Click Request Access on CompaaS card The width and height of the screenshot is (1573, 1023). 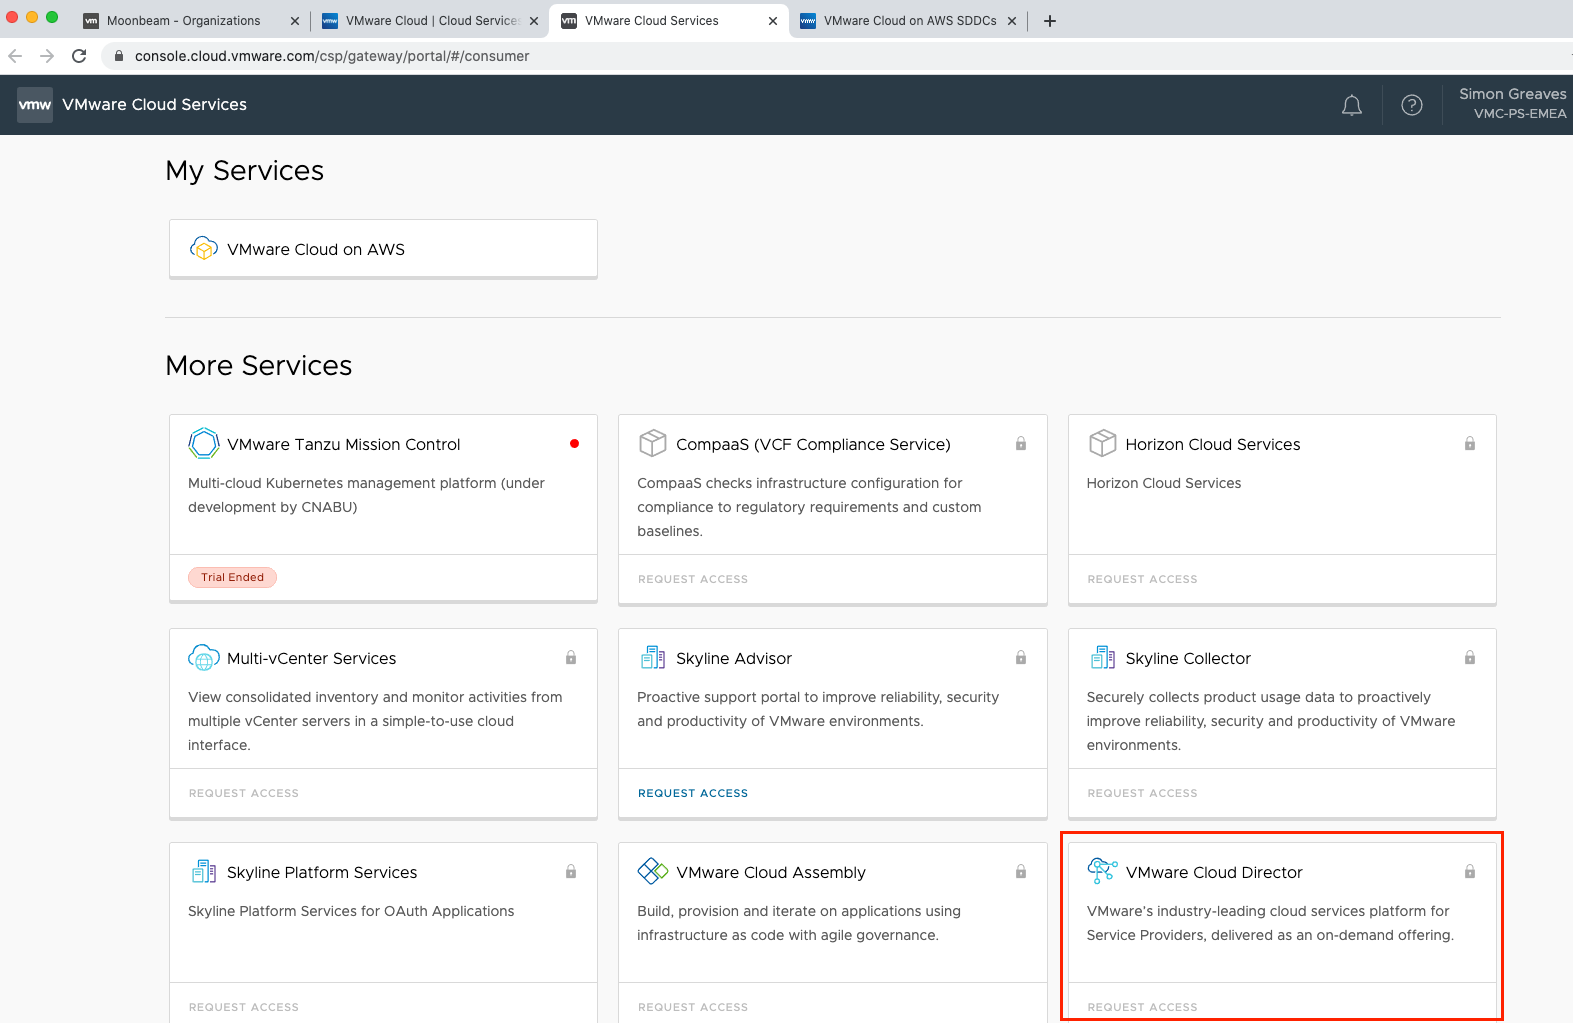pyautogui.click(x=693, y=579)
